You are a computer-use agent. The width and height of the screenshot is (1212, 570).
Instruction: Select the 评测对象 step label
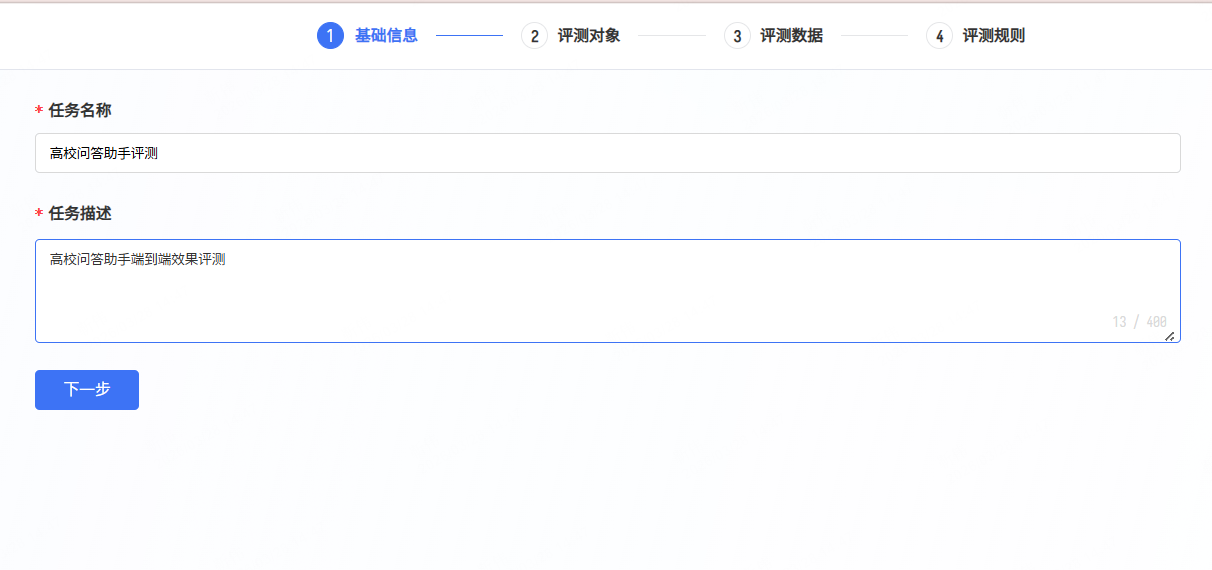589,36
